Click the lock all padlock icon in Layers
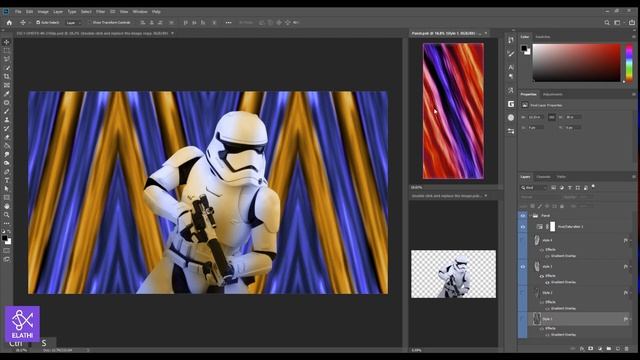640x360 pixels. 562,207
